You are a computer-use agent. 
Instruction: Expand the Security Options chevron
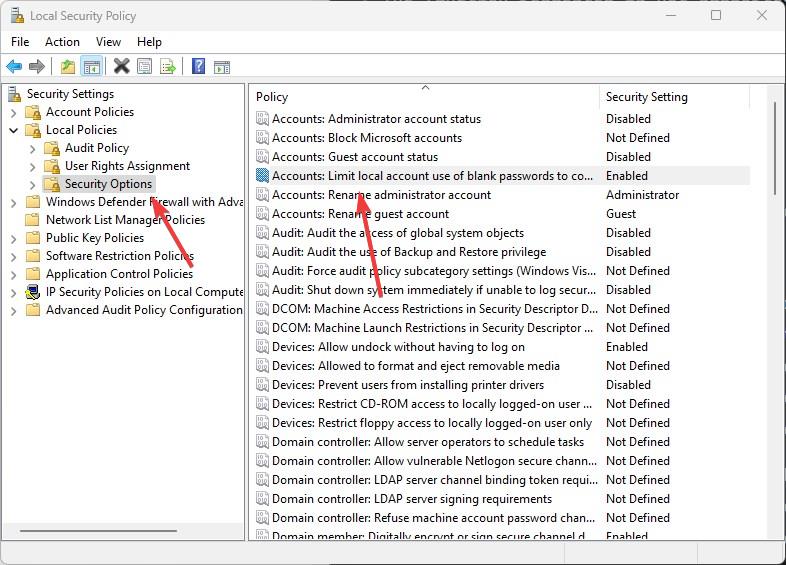33,185
